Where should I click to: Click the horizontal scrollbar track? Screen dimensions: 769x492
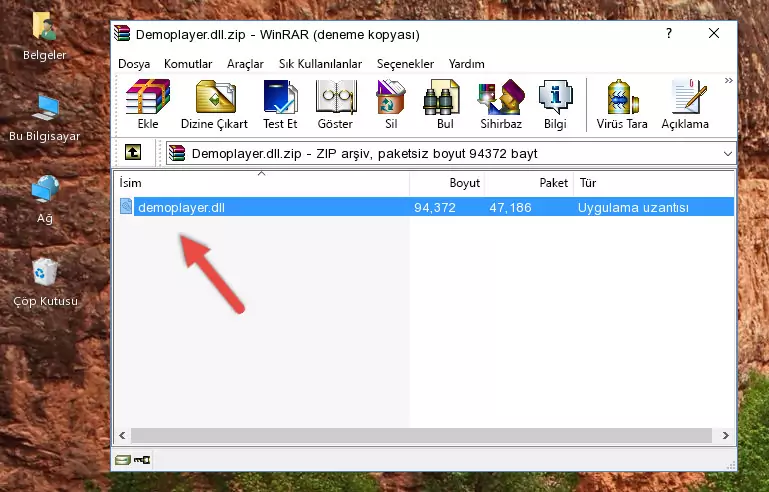point(421,435)
